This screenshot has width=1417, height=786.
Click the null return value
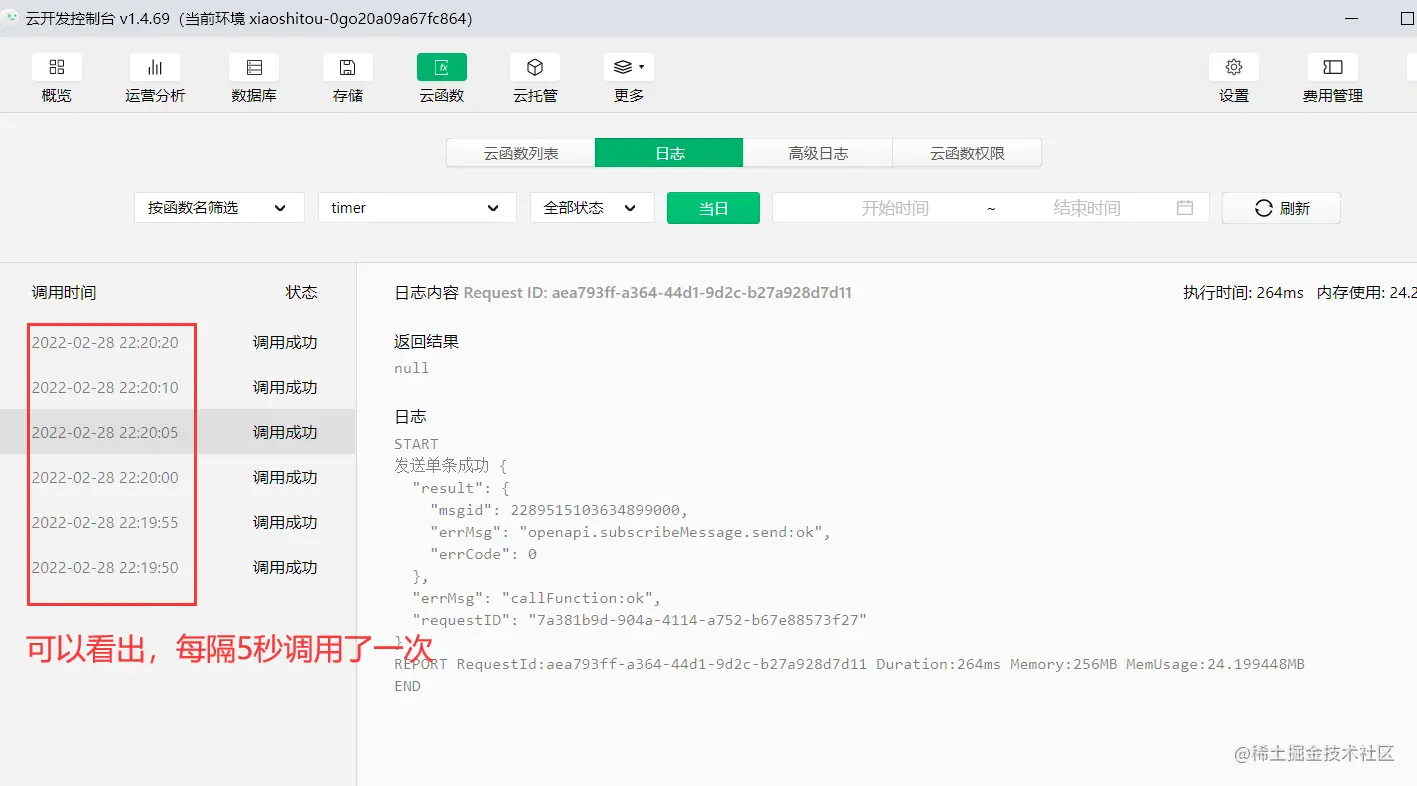[412, 368]
